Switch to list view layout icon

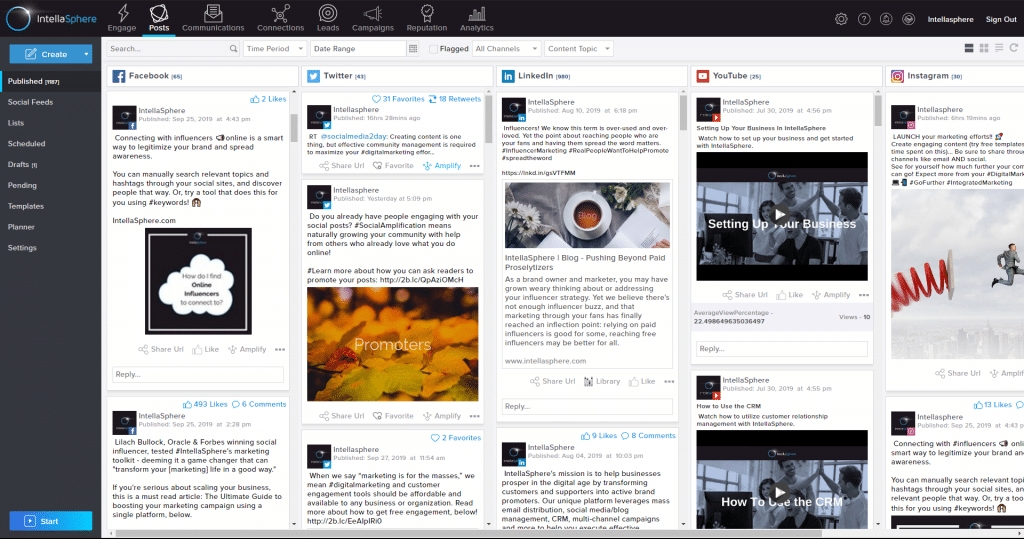point(999,48)
